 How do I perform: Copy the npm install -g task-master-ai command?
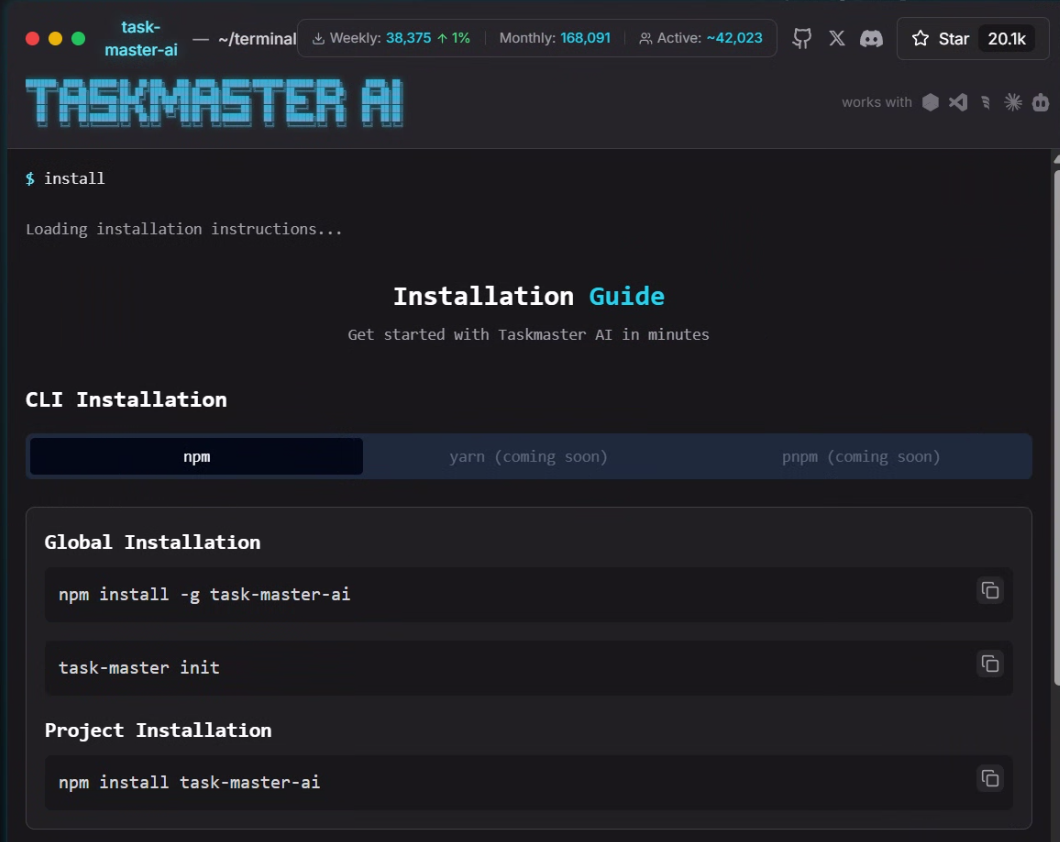[x=990, y=591]
